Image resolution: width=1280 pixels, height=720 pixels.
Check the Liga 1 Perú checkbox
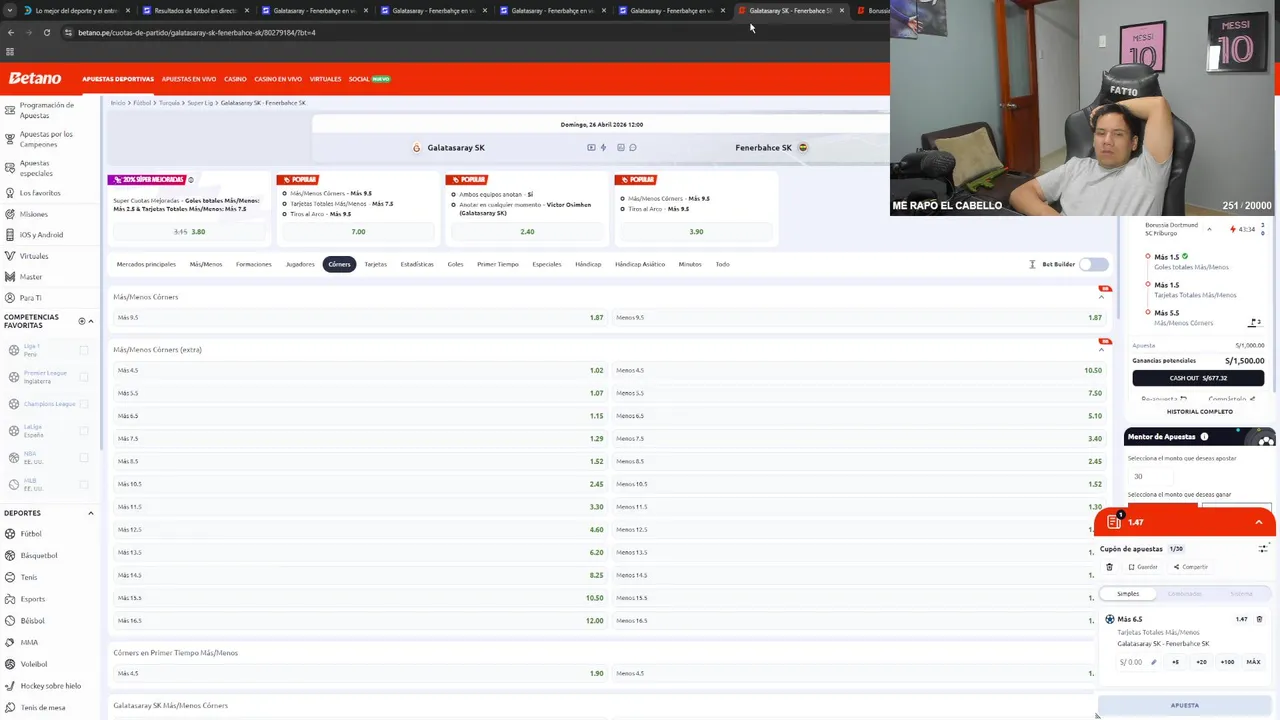[x=84, y=350]
